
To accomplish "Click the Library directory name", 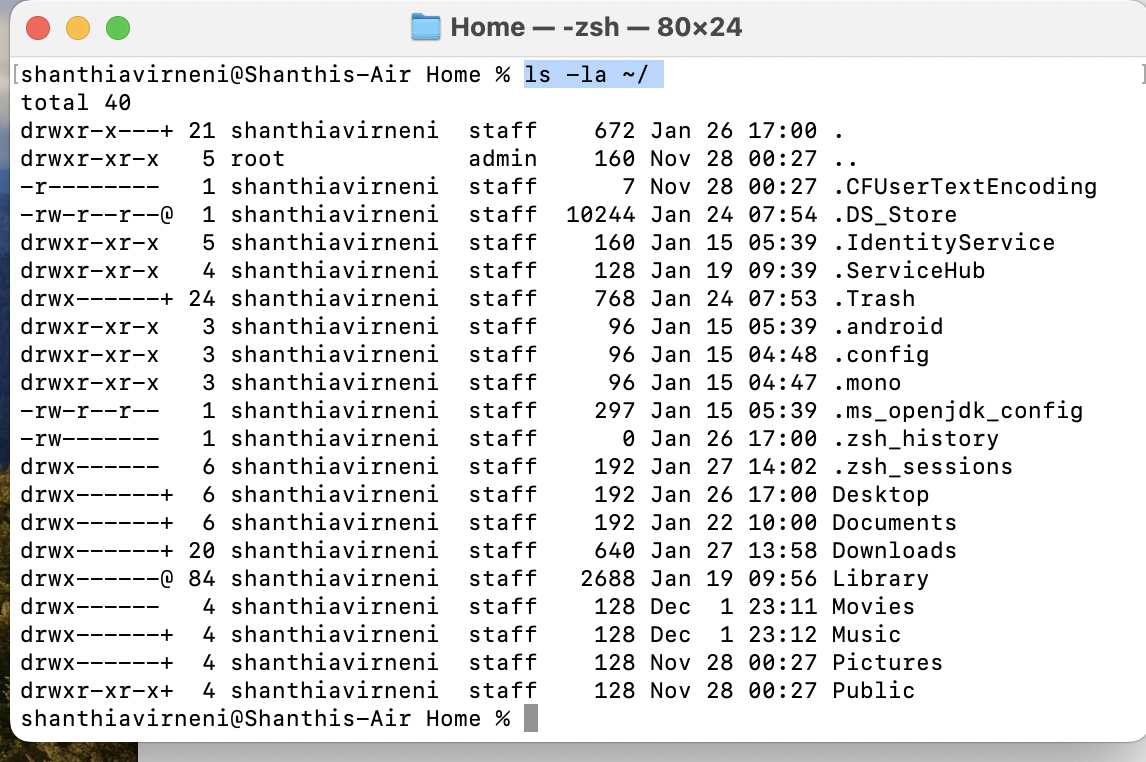I will (x=881, y=579).
